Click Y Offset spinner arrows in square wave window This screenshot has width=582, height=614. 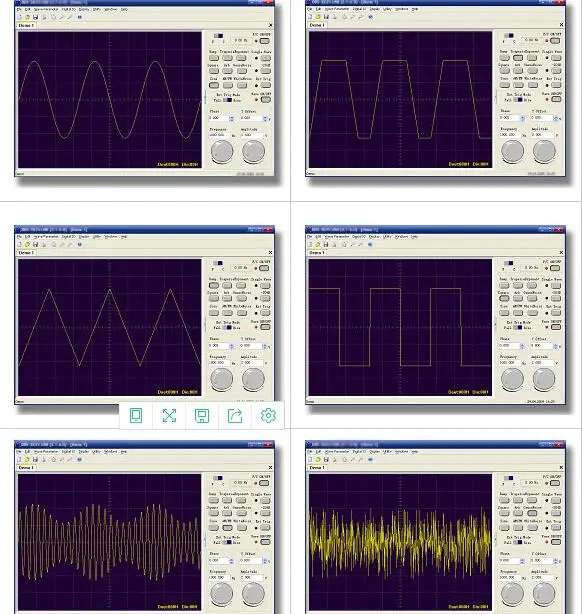point(555,346)
